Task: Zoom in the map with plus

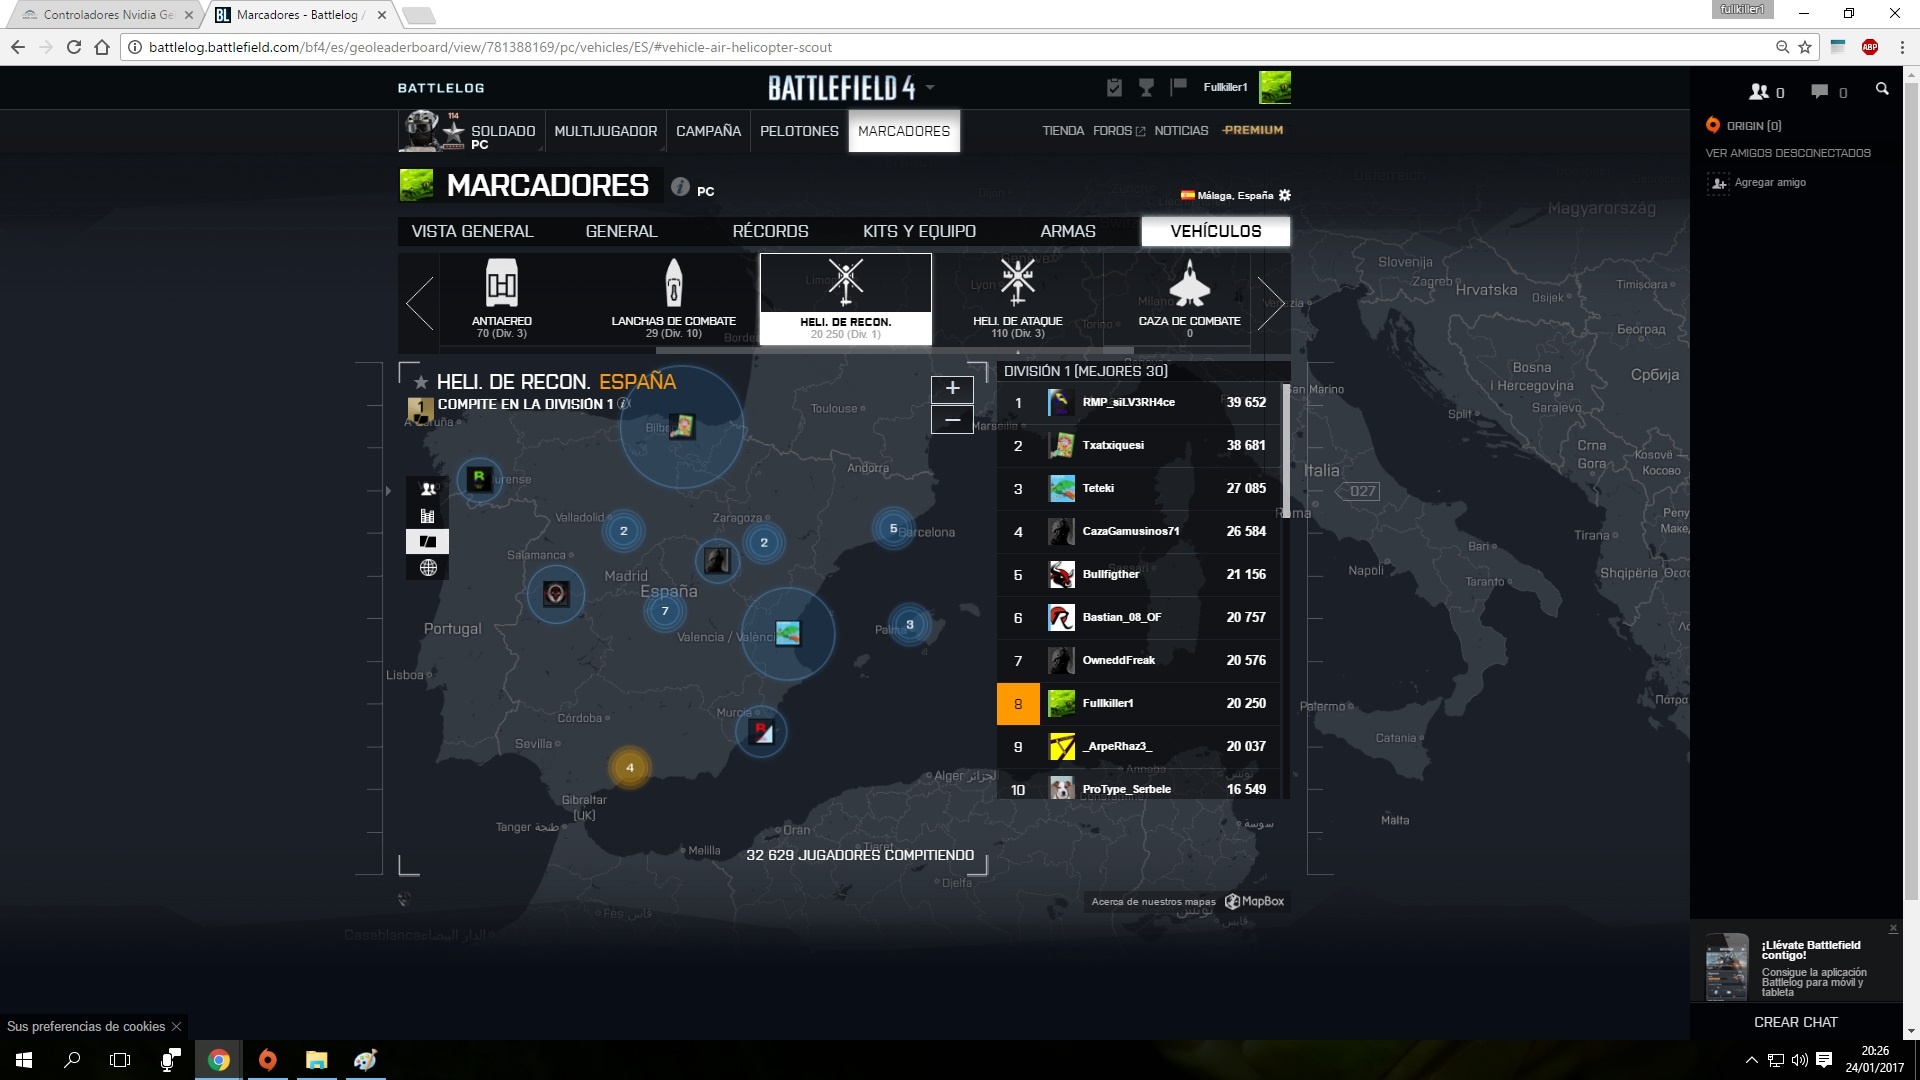Action: point(952,388)
